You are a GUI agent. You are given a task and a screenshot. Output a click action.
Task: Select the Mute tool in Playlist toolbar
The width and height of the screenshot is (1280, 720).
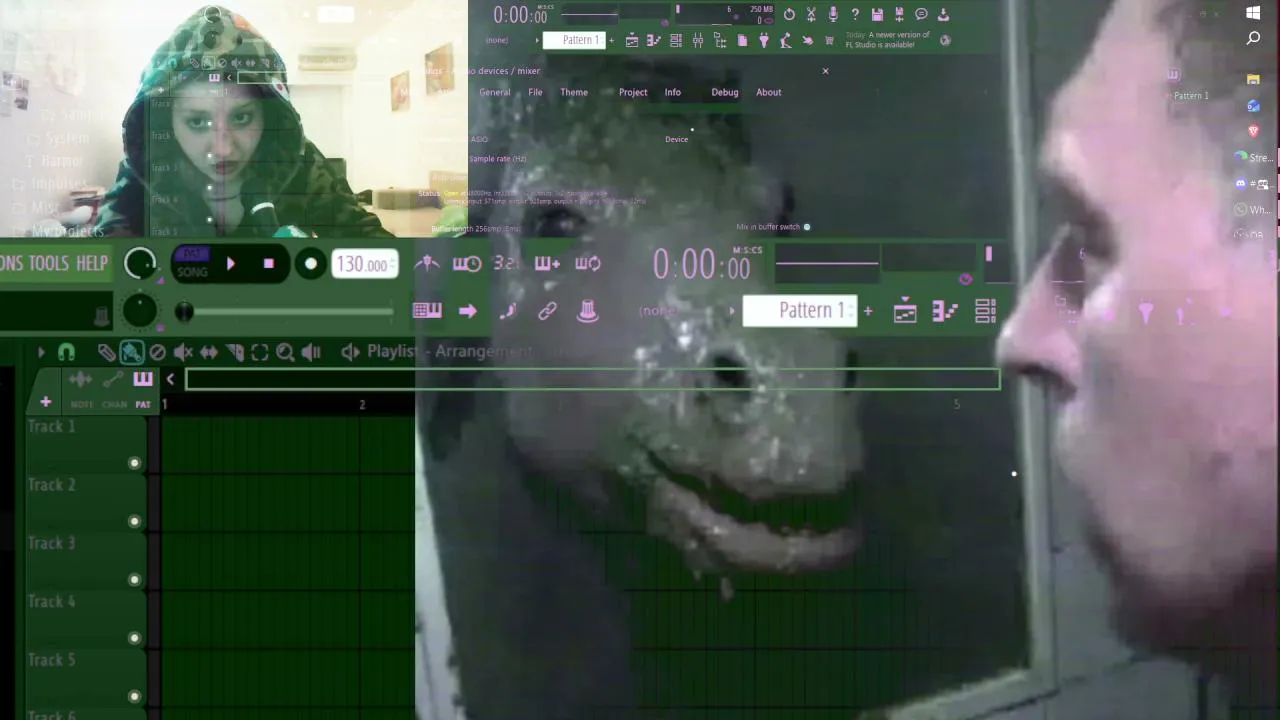click(x=183, y=352)
